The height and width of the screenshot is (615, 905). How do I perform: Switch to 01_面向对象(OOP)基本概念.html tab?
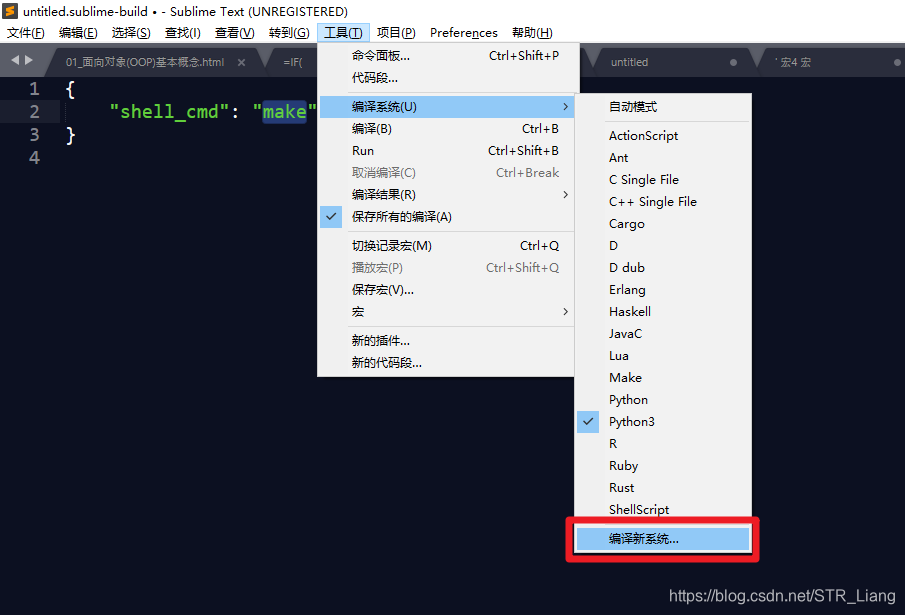(144, 62)
